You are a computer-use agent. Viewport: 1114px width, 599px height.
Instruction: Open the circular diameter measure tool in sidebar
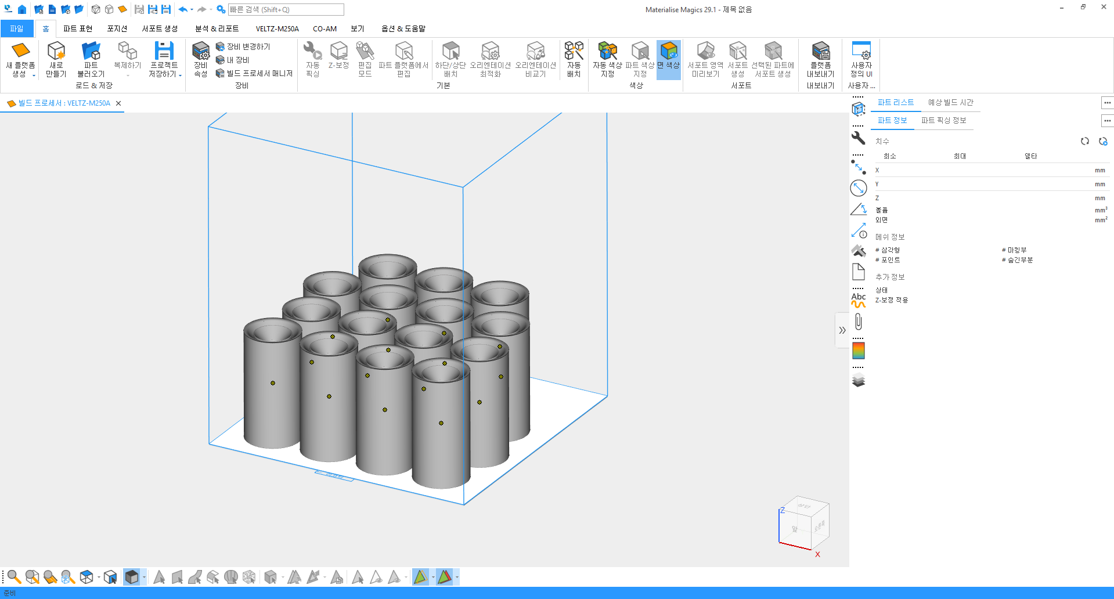pyautogui.click(x=858, y=188)
